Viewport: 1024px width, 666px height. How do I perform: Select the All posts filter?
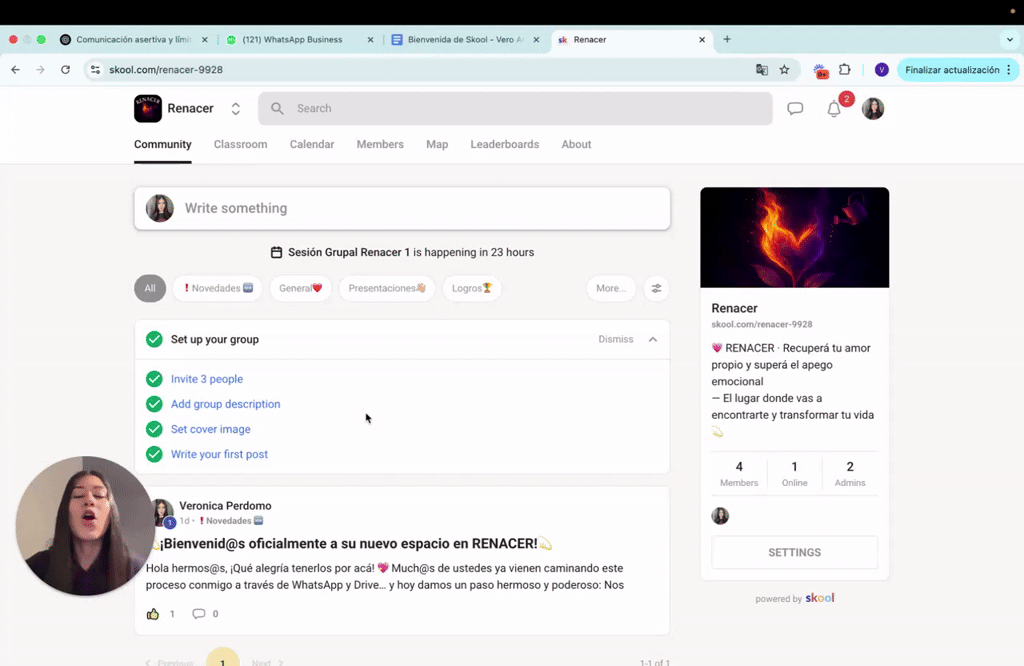point(150,288)
